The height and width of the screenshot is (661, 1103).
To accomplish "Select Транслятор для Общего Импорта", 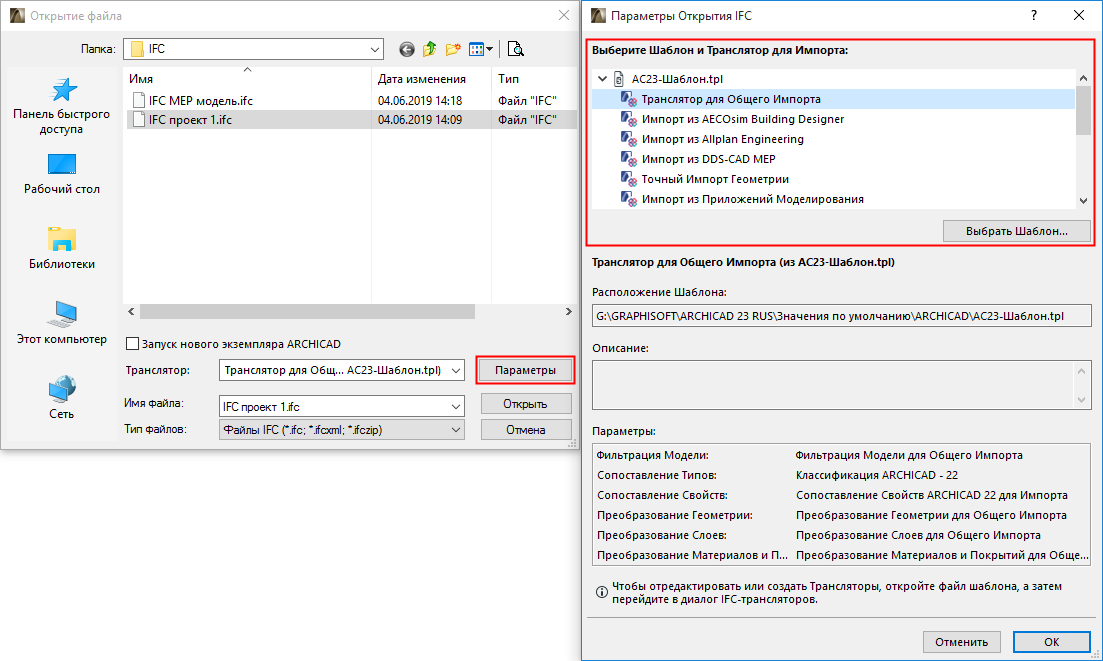I will click(731, 99).
